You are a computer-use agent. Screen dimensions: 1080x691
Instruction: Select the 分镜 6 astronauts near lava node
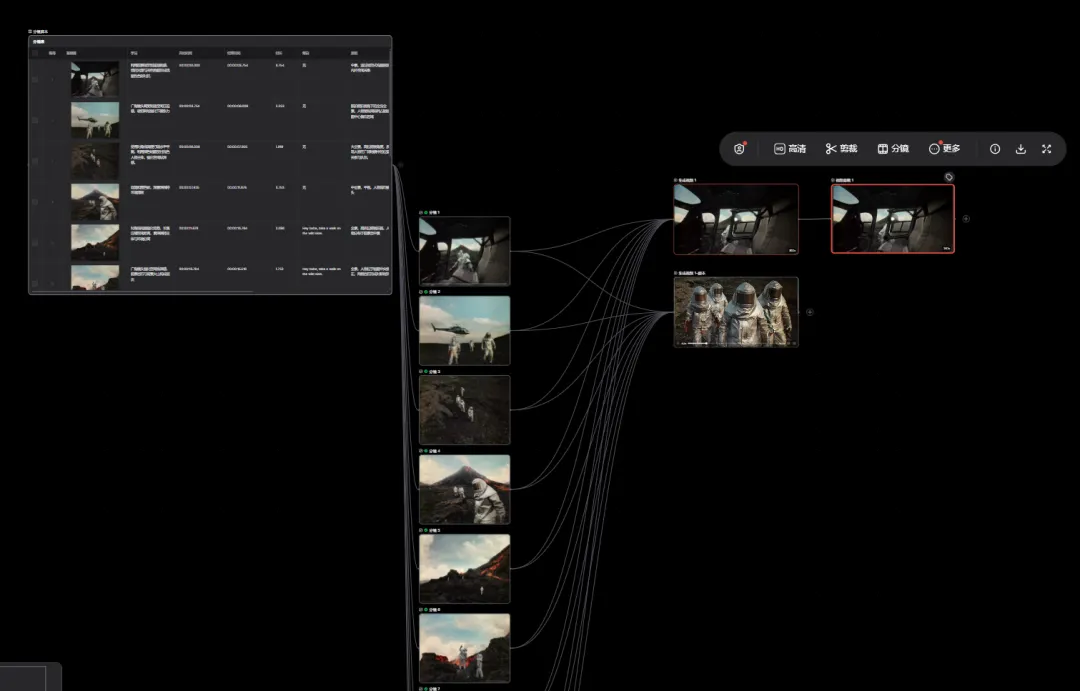pos(465,648)
